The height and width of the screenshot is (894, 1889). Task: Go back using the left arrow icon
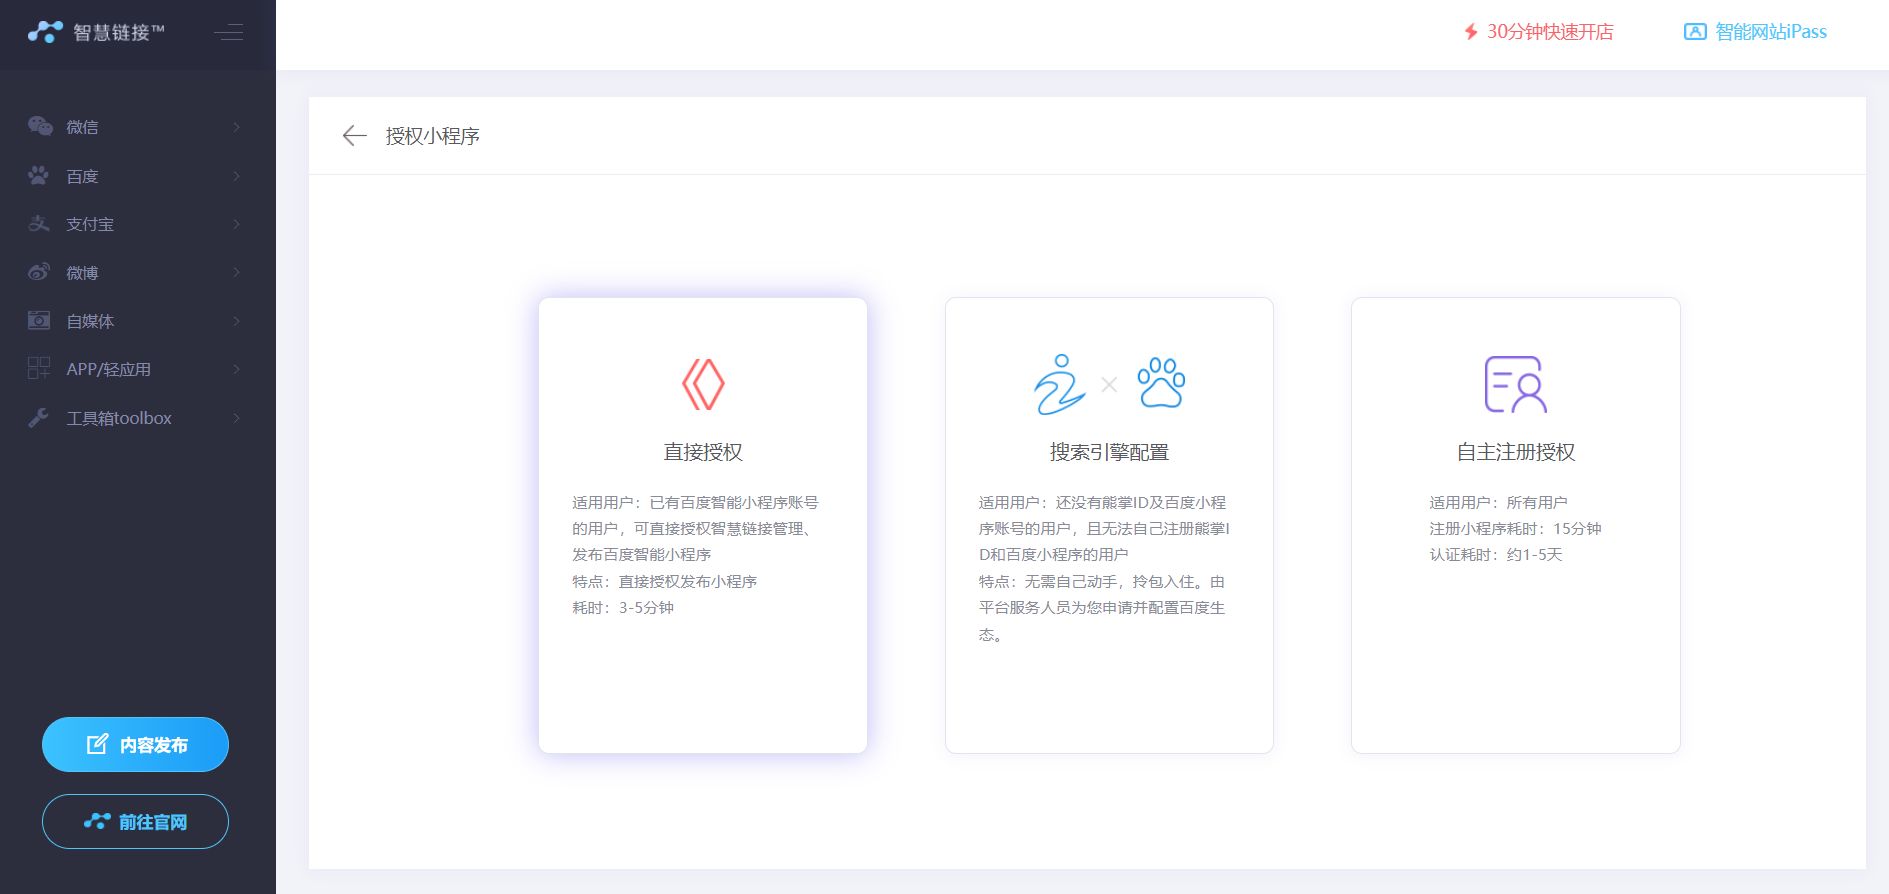[355, 136]
